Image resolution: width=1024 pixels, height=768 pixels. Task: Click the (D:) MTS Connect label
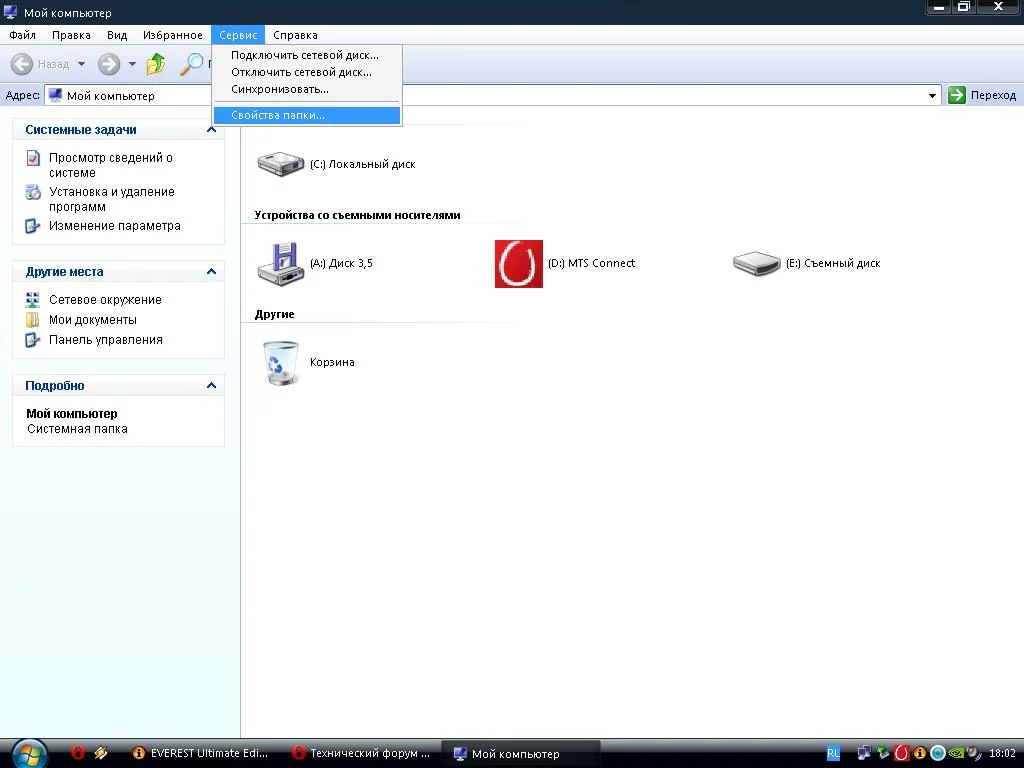[592, 263]
